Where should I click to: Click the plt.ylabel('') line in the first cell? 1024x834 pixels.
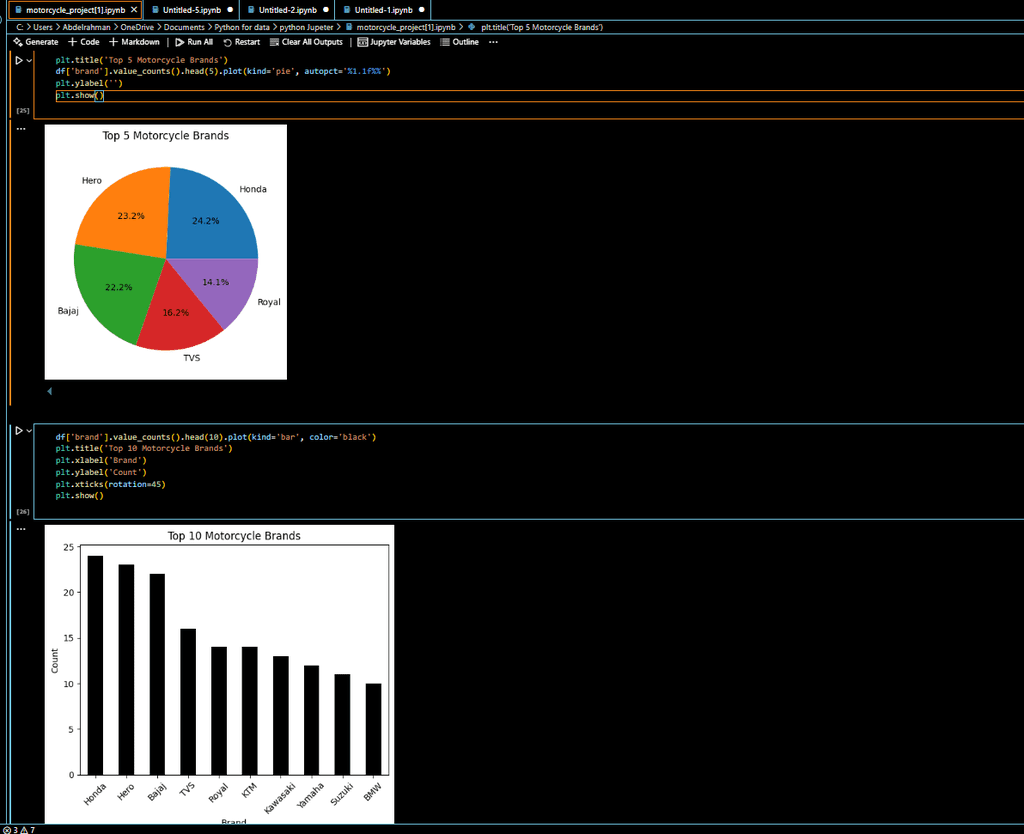(89, 84)
